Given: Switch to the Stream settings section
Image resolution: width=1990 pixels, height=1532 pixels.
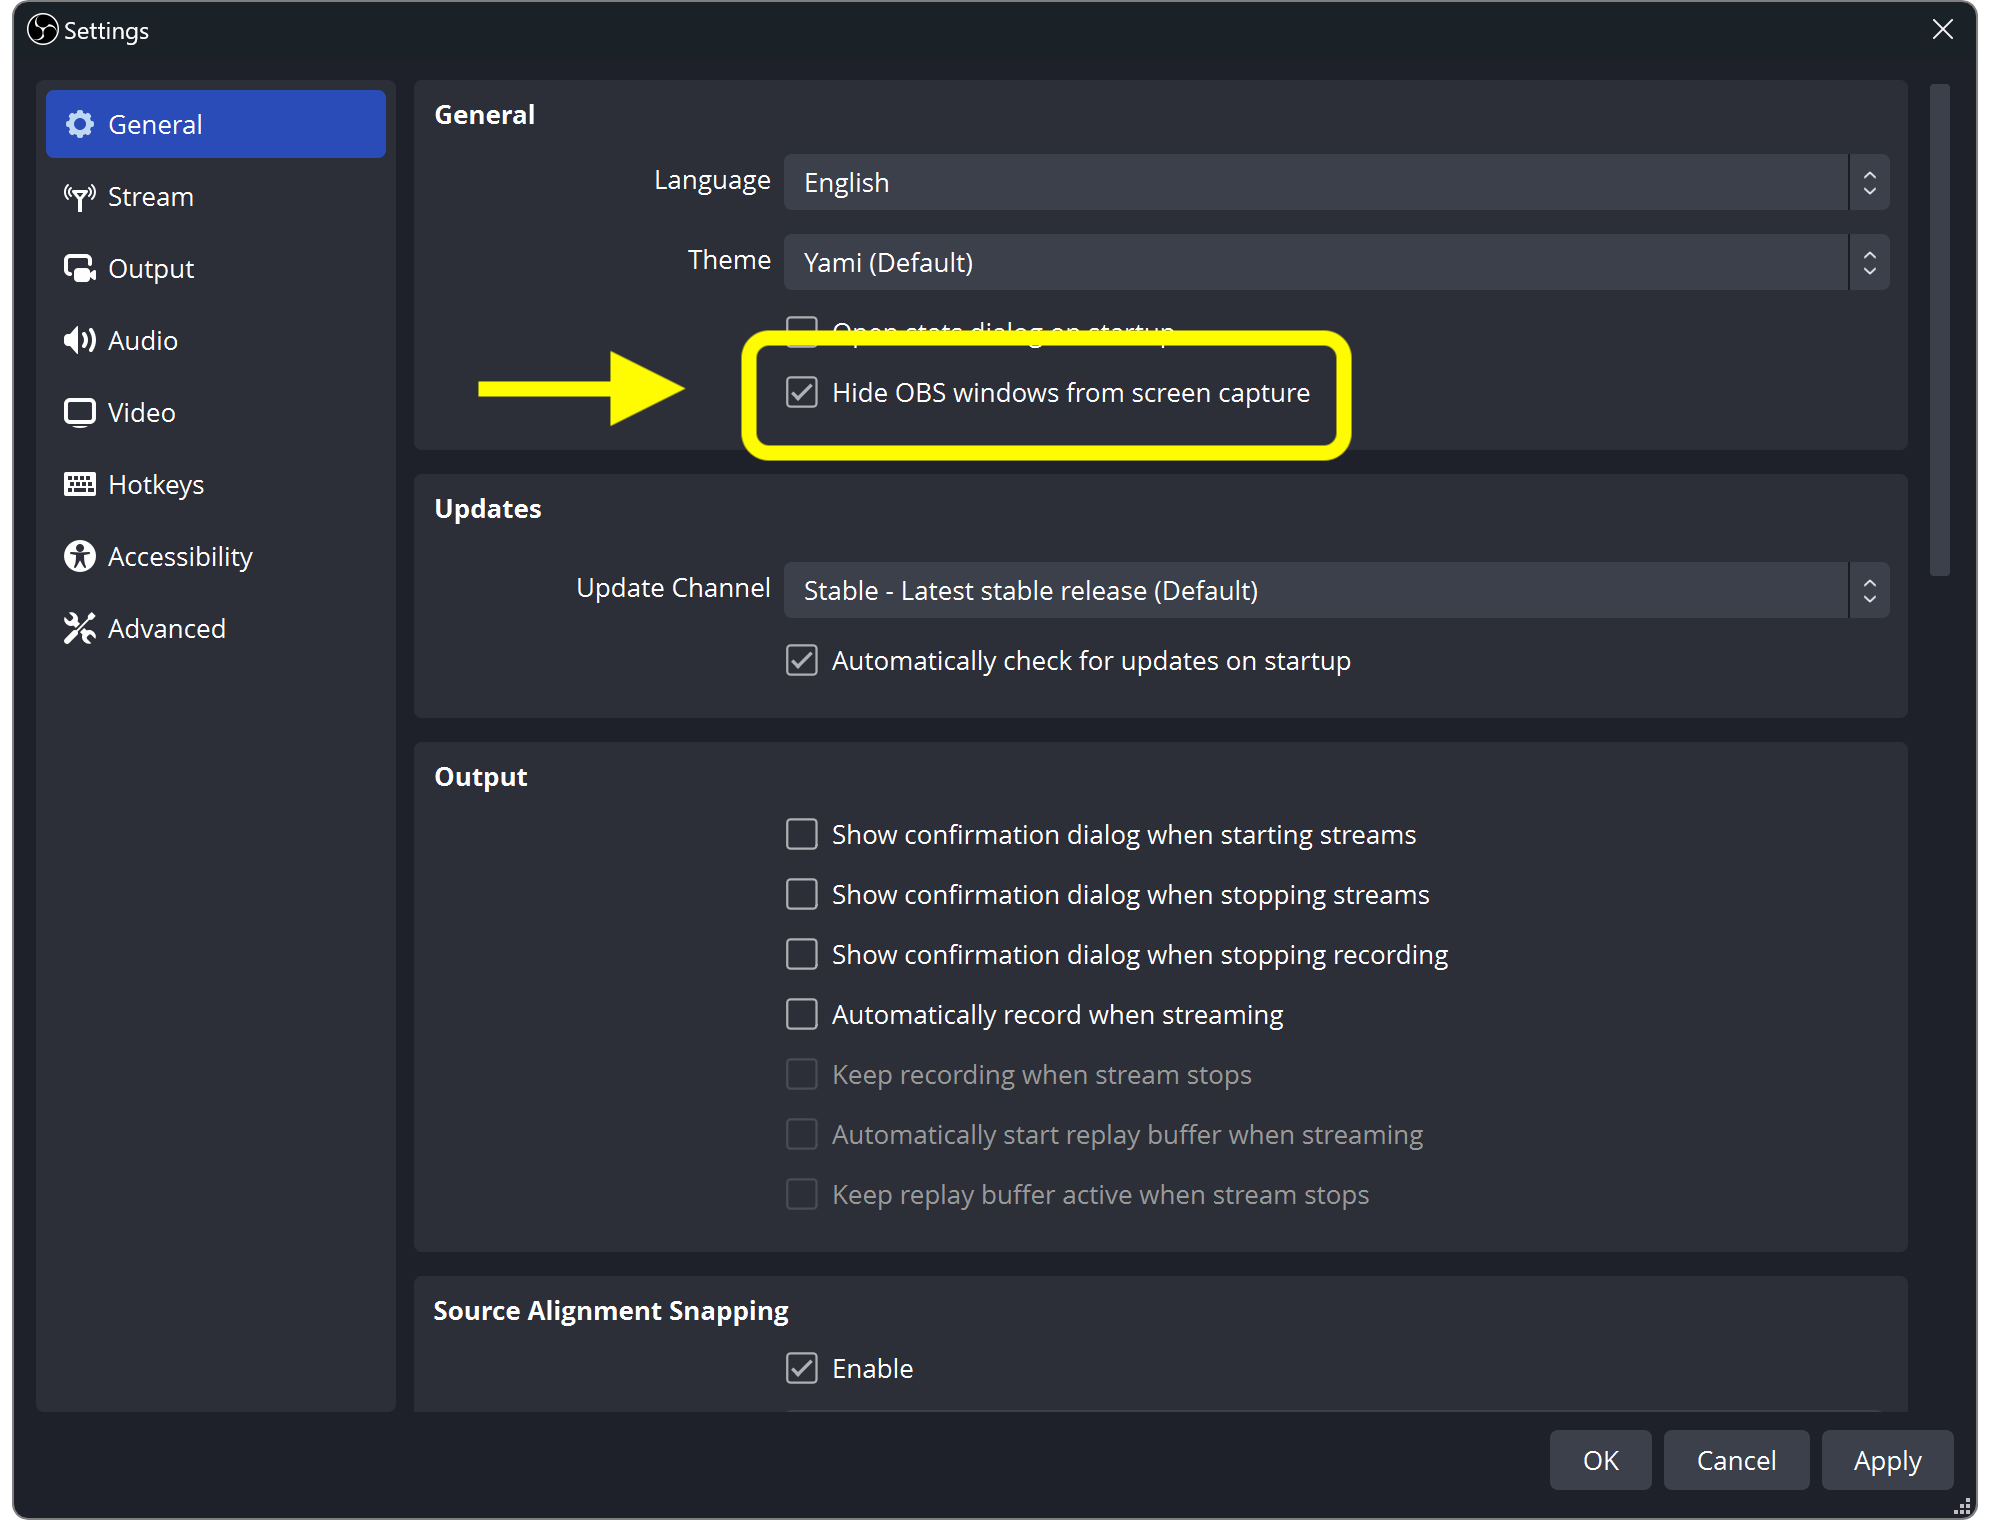Looking at the screenshot, I should pyautogui.click(x=150, y=196).
